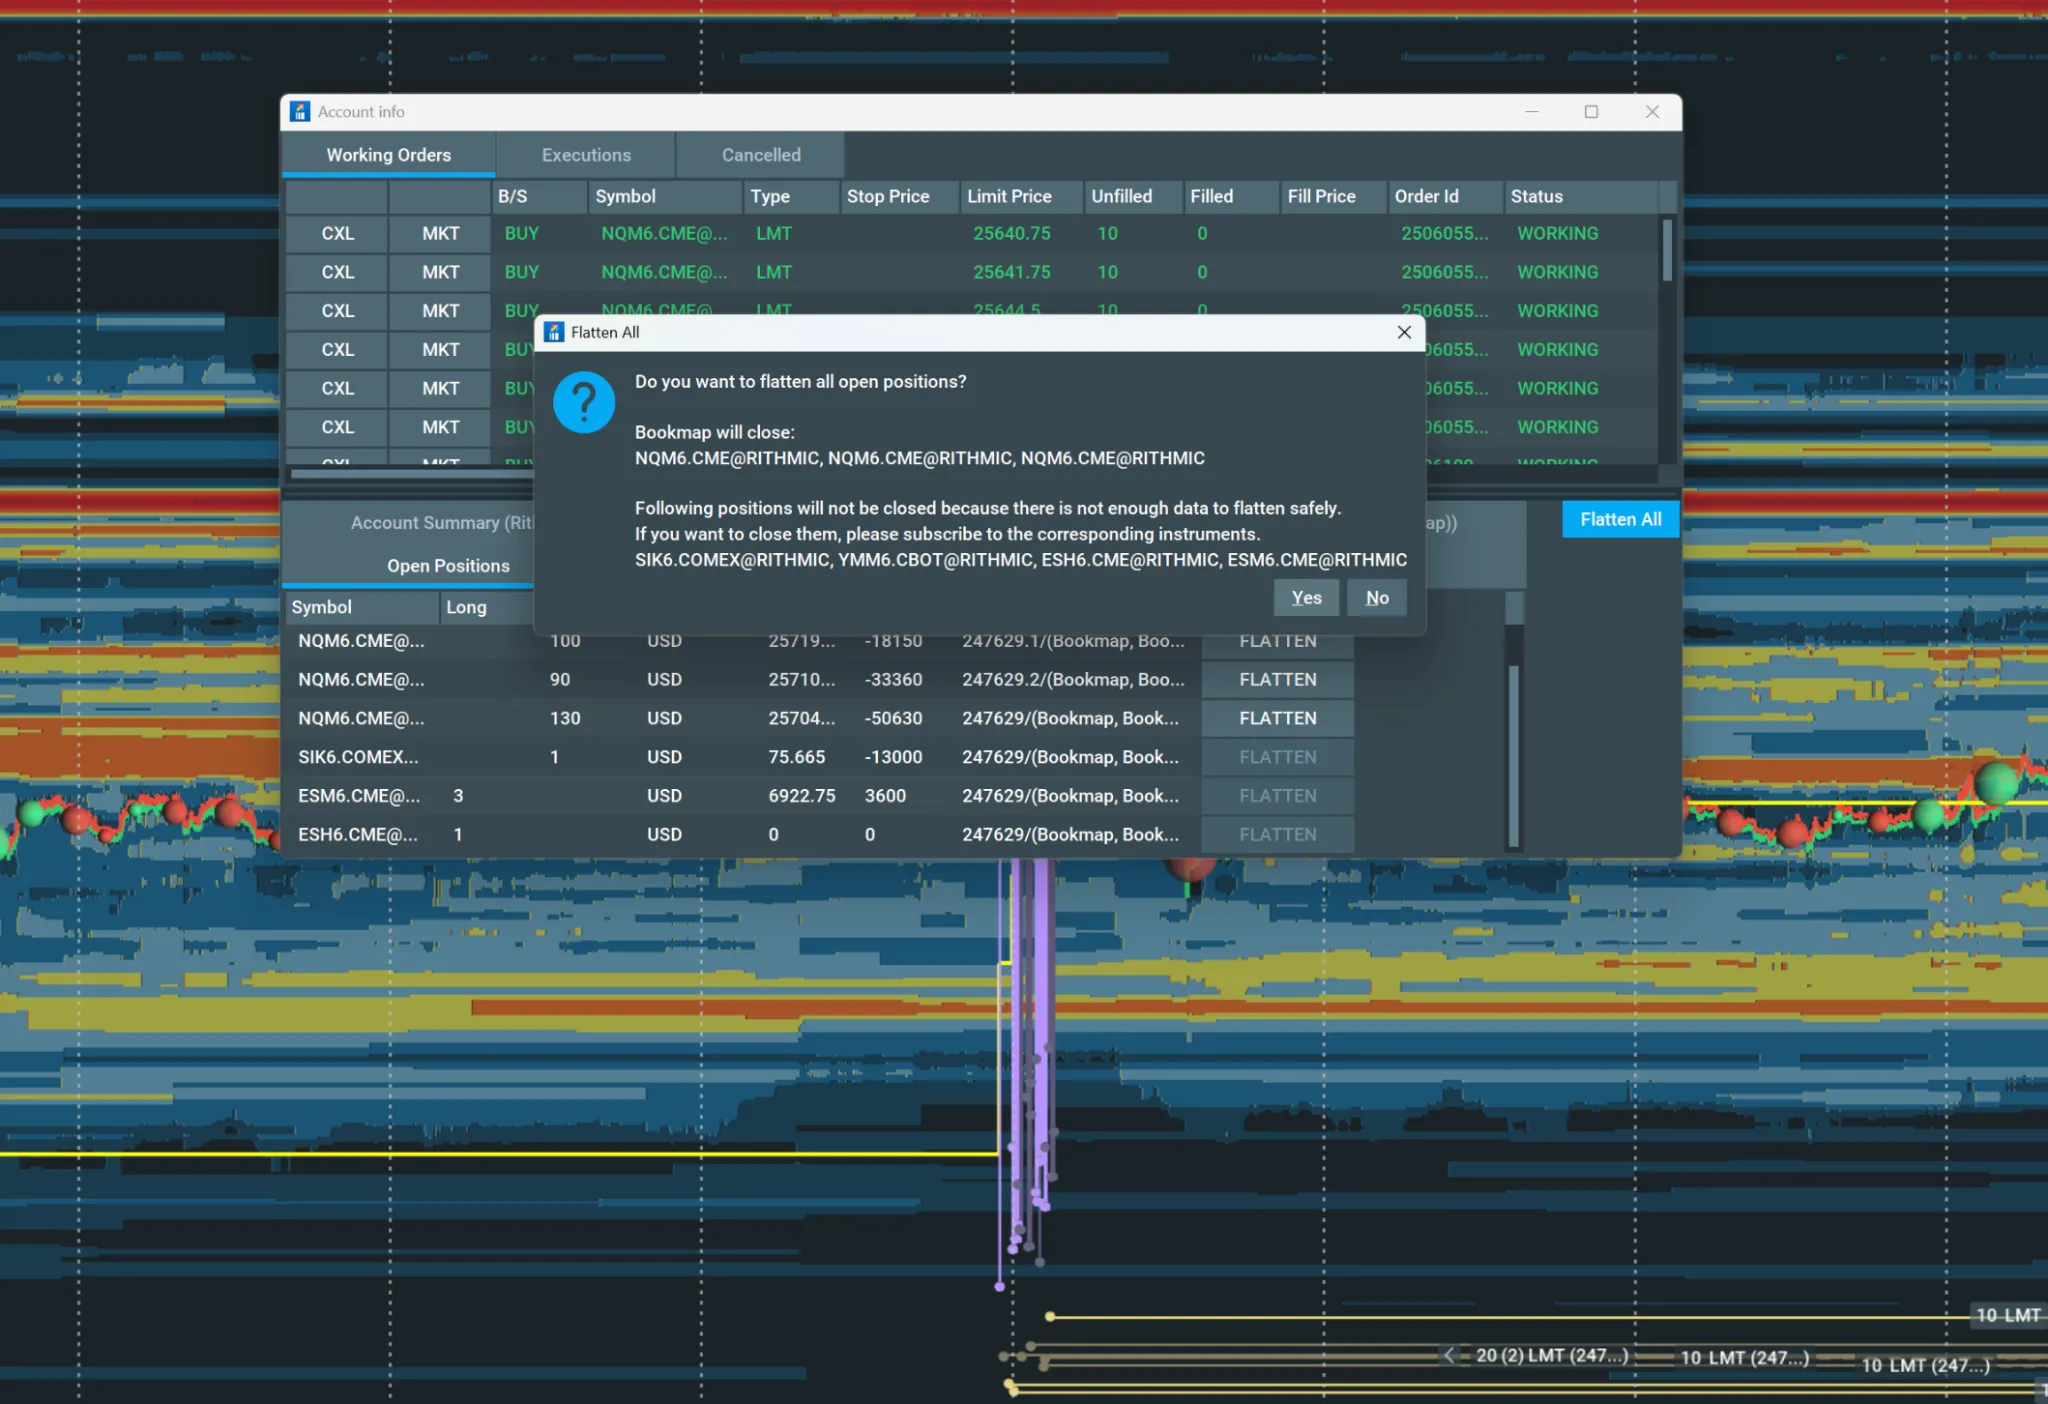This screenshot has width=2048, height=1404.
Task: Maximize the Account info window
Action: pos(1591,112)
